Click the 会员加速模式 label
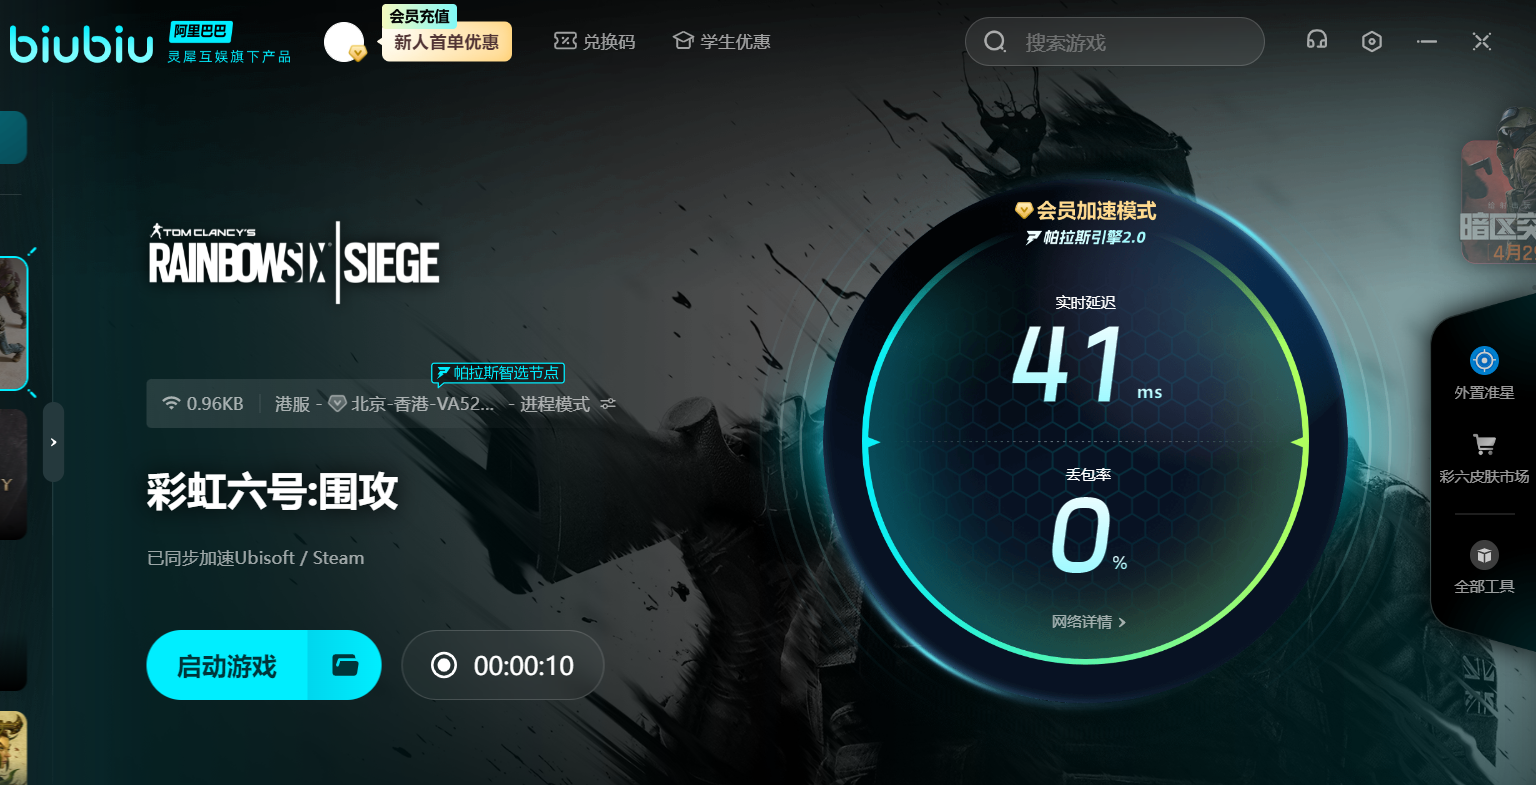Image resolution: width=1536 pixels, height=785 pixels. [x=1086, y=210]
